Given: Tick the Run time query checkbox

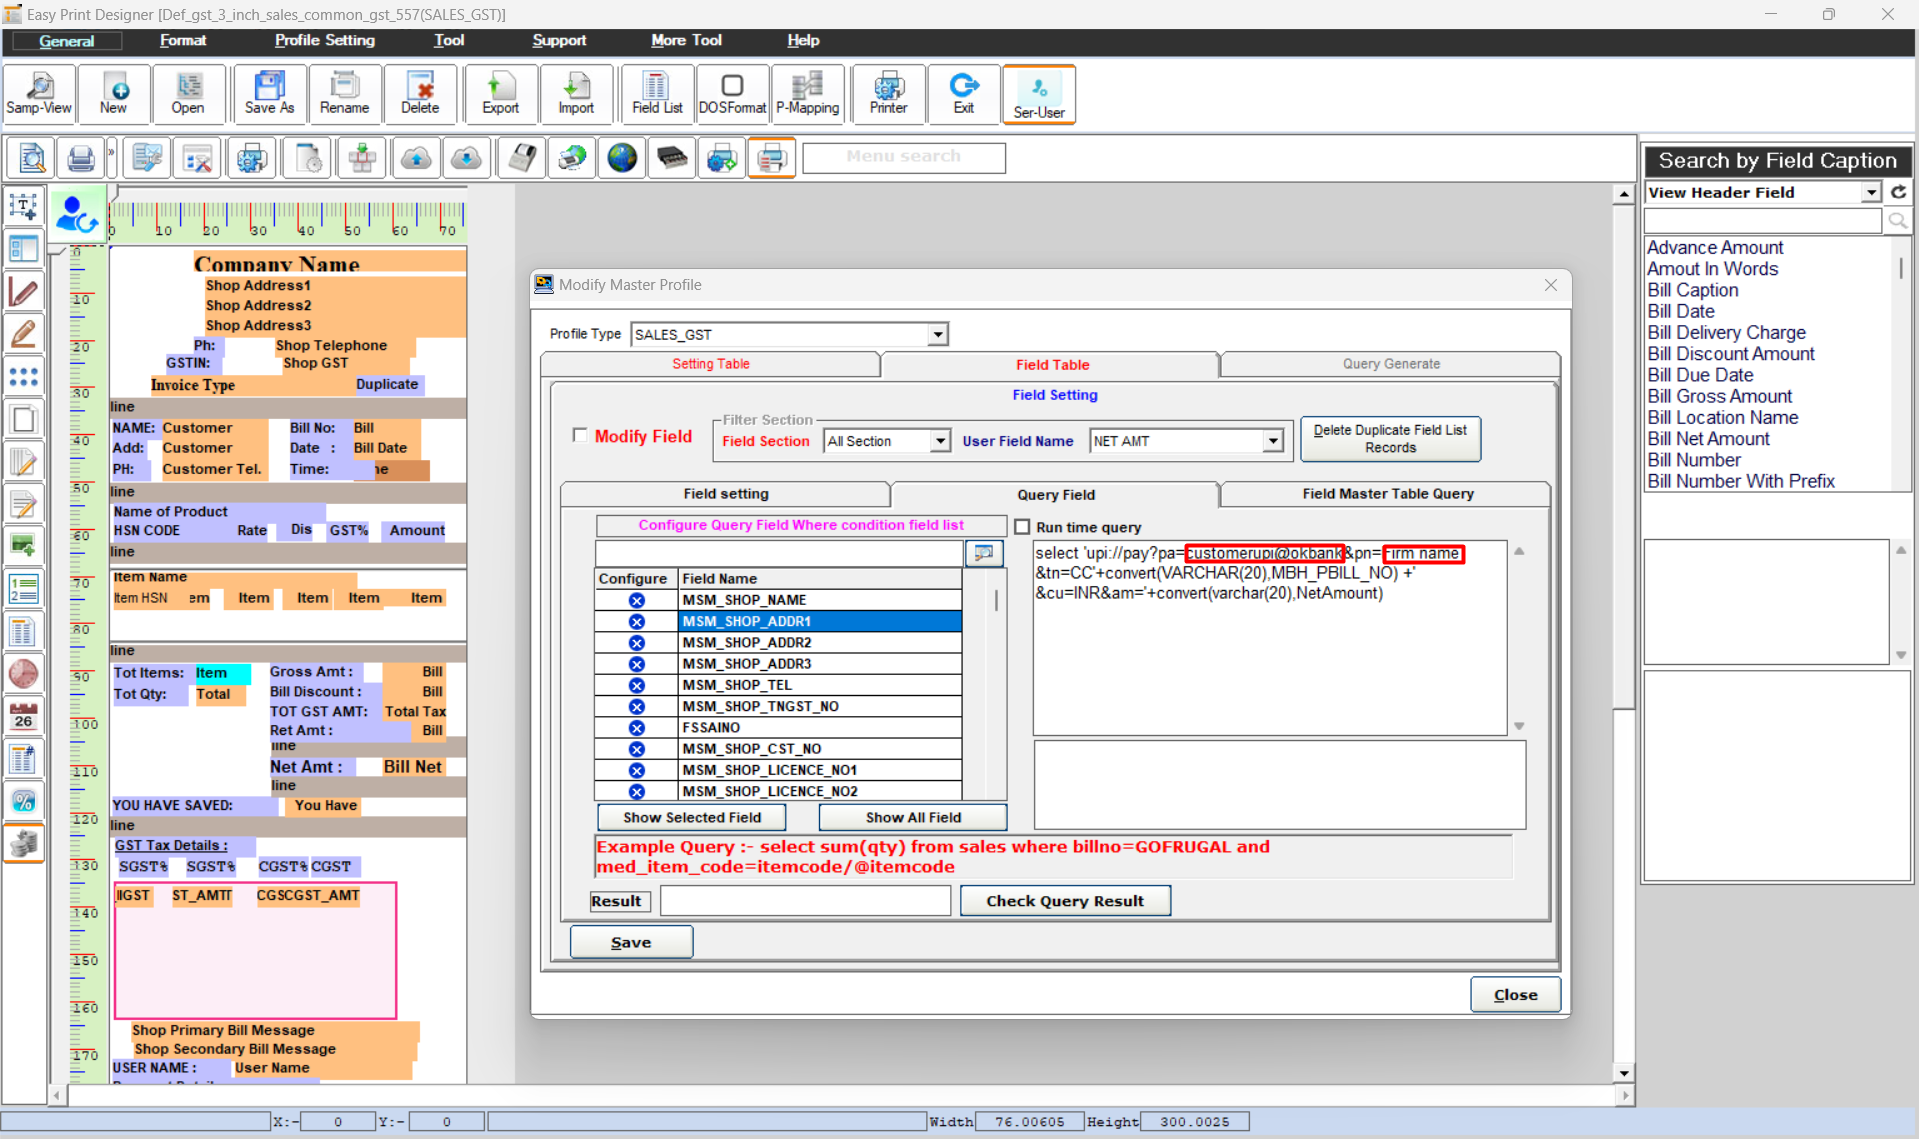Looking at the screenshot, I should pos(1022,527).
